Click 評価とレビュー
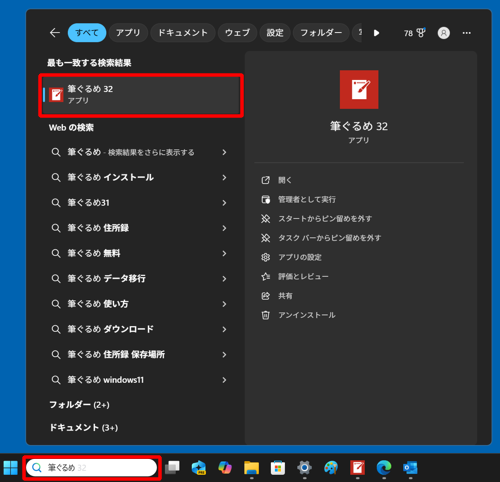The height and width of the screenshot is (482, 500). [x=303, y=277]
